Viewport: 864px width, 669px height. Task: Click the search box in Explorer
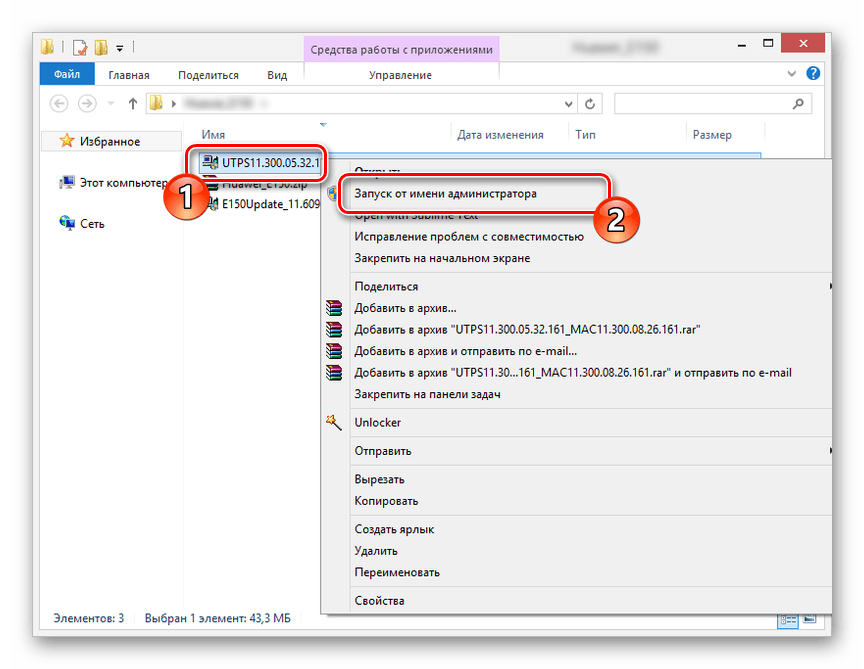click(712, 104)
